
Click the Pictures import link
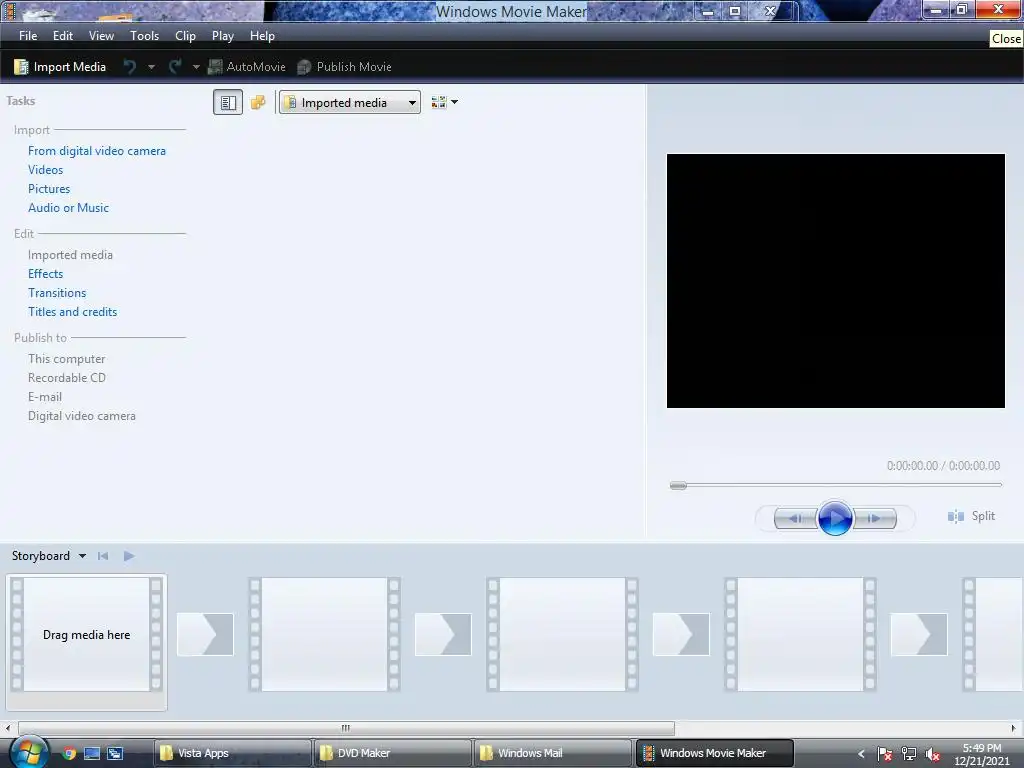tap(49, 189)
